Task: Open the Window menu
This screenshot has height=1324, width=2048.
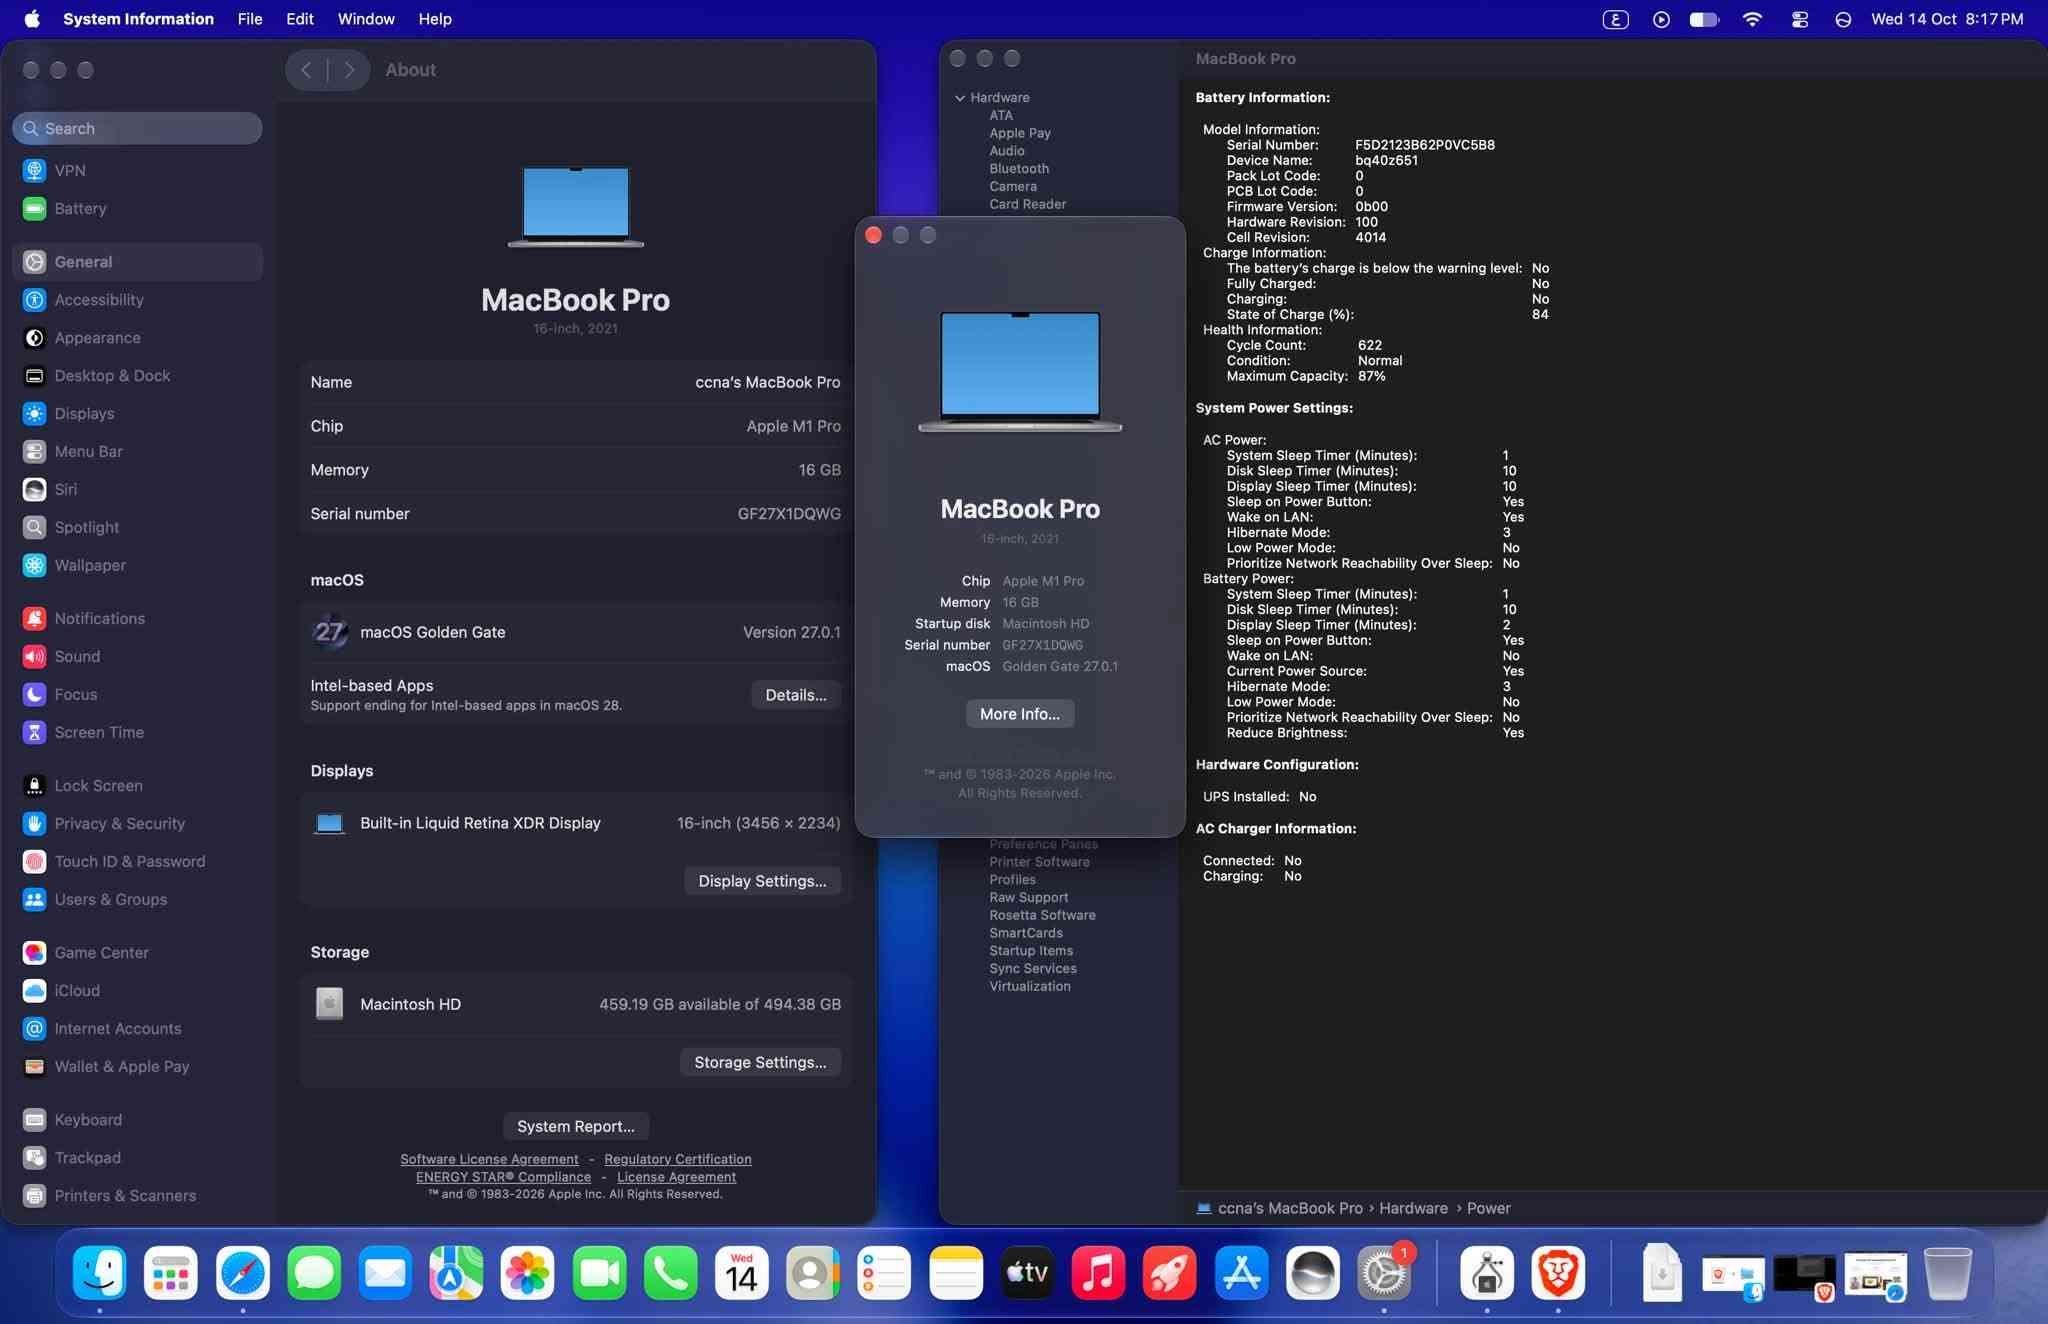Action: [x=366, y=19]
